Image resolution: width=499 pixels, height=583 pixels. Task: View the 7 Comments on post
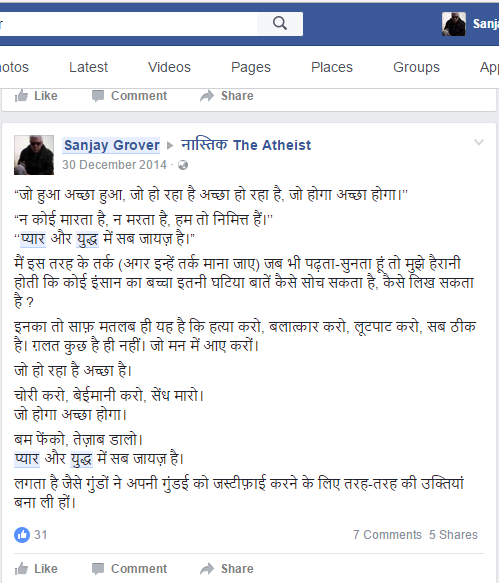click(x=387, y=535)
